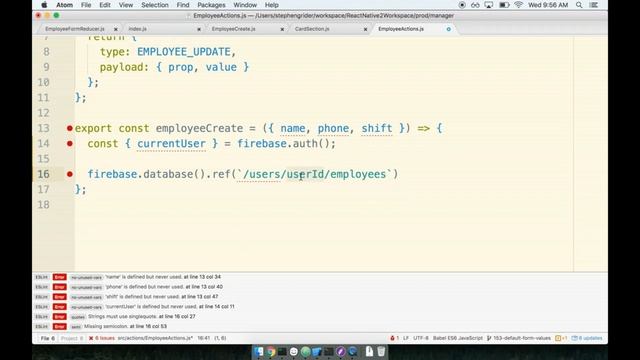Click lint error dot on line 13
This screenshot has width=640, height=360.
click(70, 128)
